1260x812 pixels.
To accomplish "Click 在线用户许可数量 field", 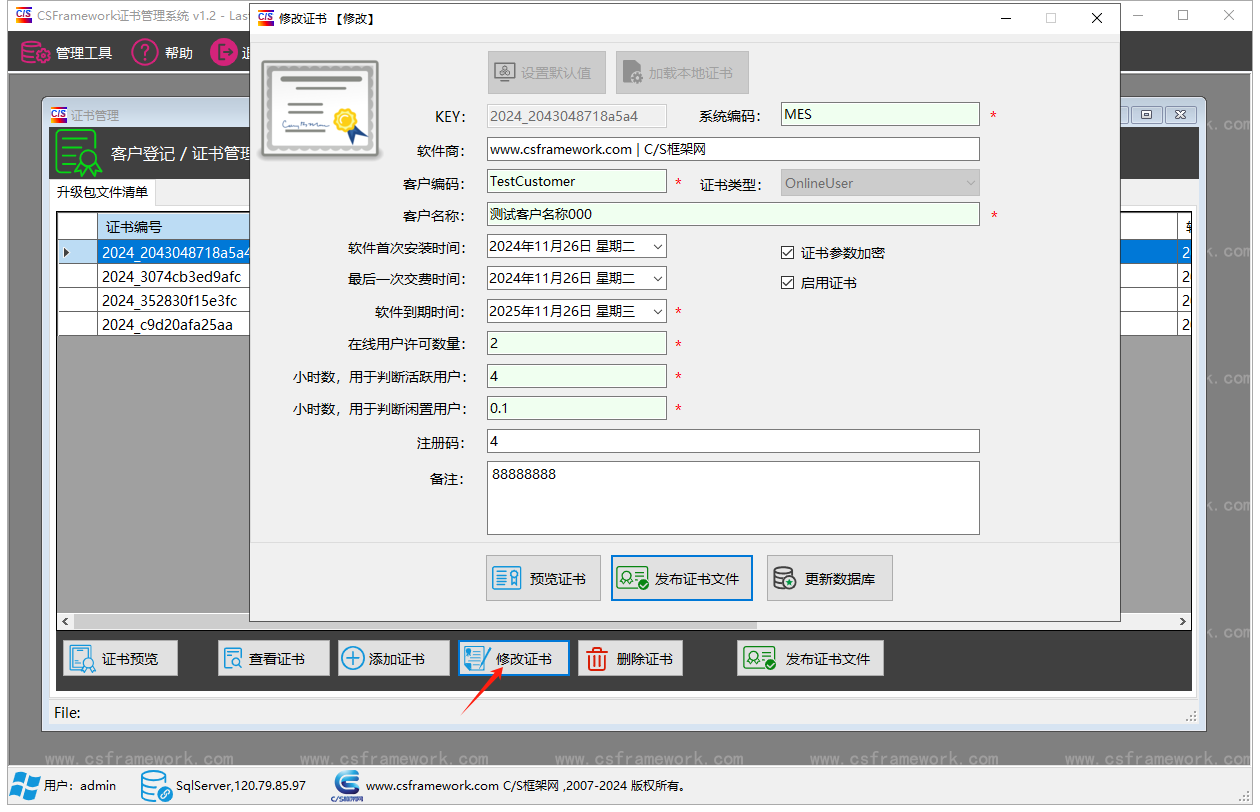I will pos(576,343).
